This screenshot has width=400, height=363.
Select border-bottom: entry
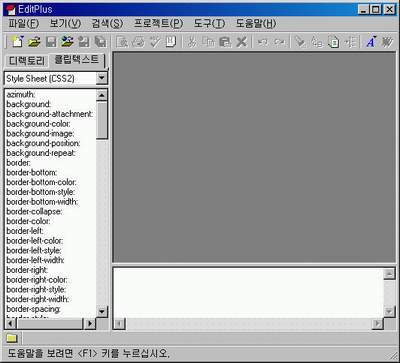(32, 173)
